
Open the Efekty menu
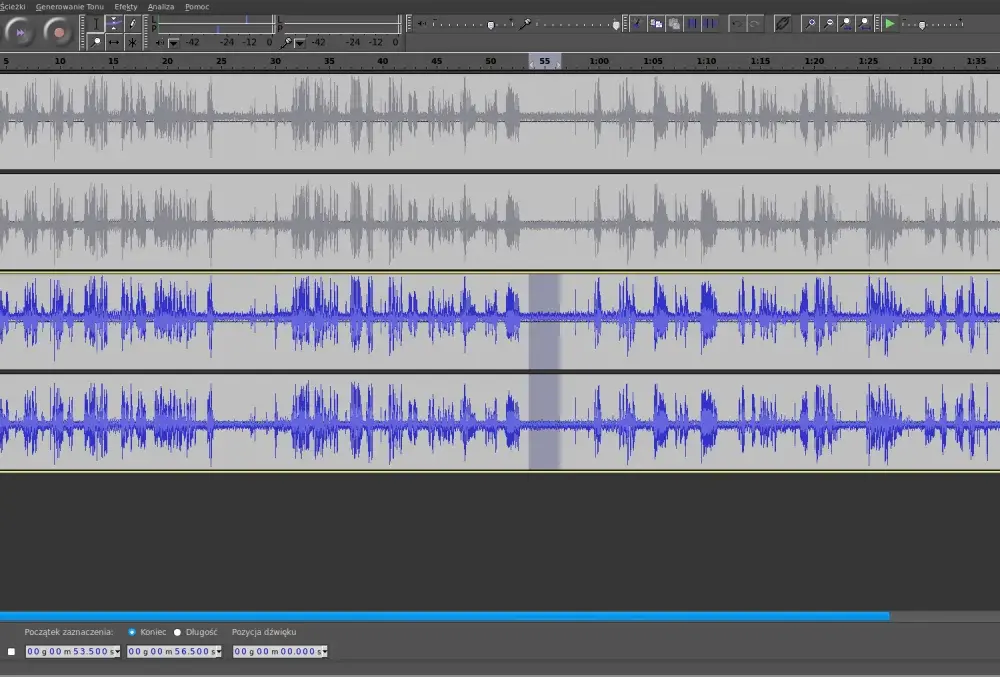[x=126, y=6]
